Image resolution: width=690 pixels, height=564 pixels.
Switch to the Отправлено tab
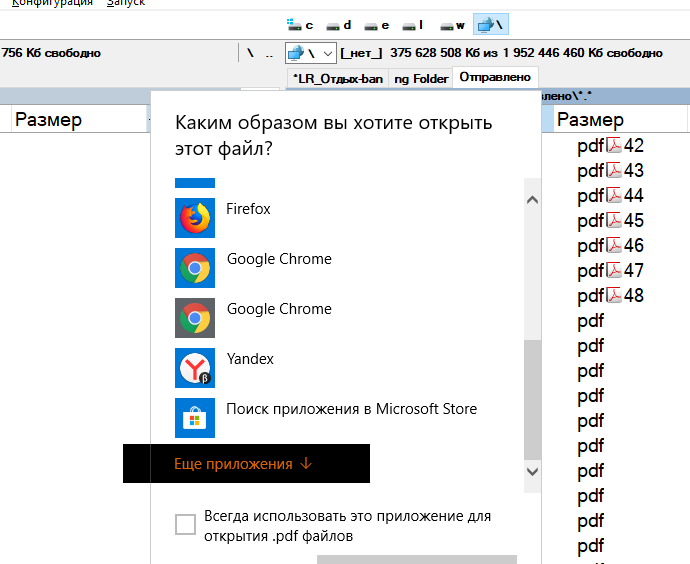click(x=495, y=77)
